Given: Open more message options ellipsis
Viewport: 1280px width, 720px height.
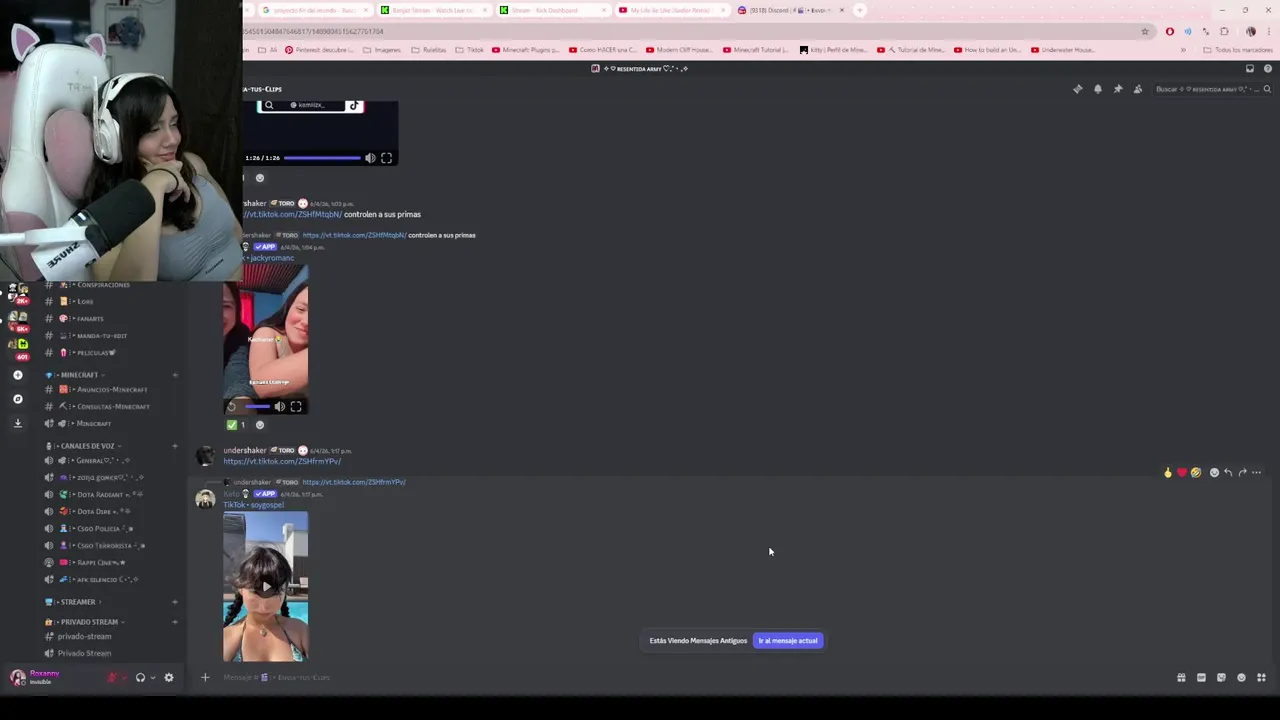Looking at the screenshot, I should tap(1257, 473).
